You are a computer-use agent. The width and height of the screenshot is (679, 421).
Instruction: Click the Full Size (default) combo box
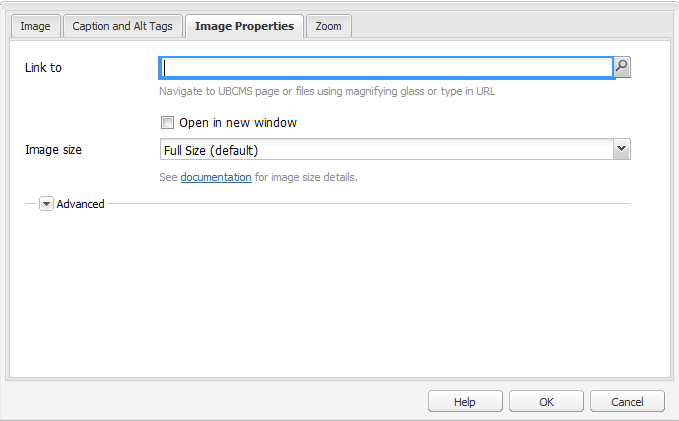386,150
